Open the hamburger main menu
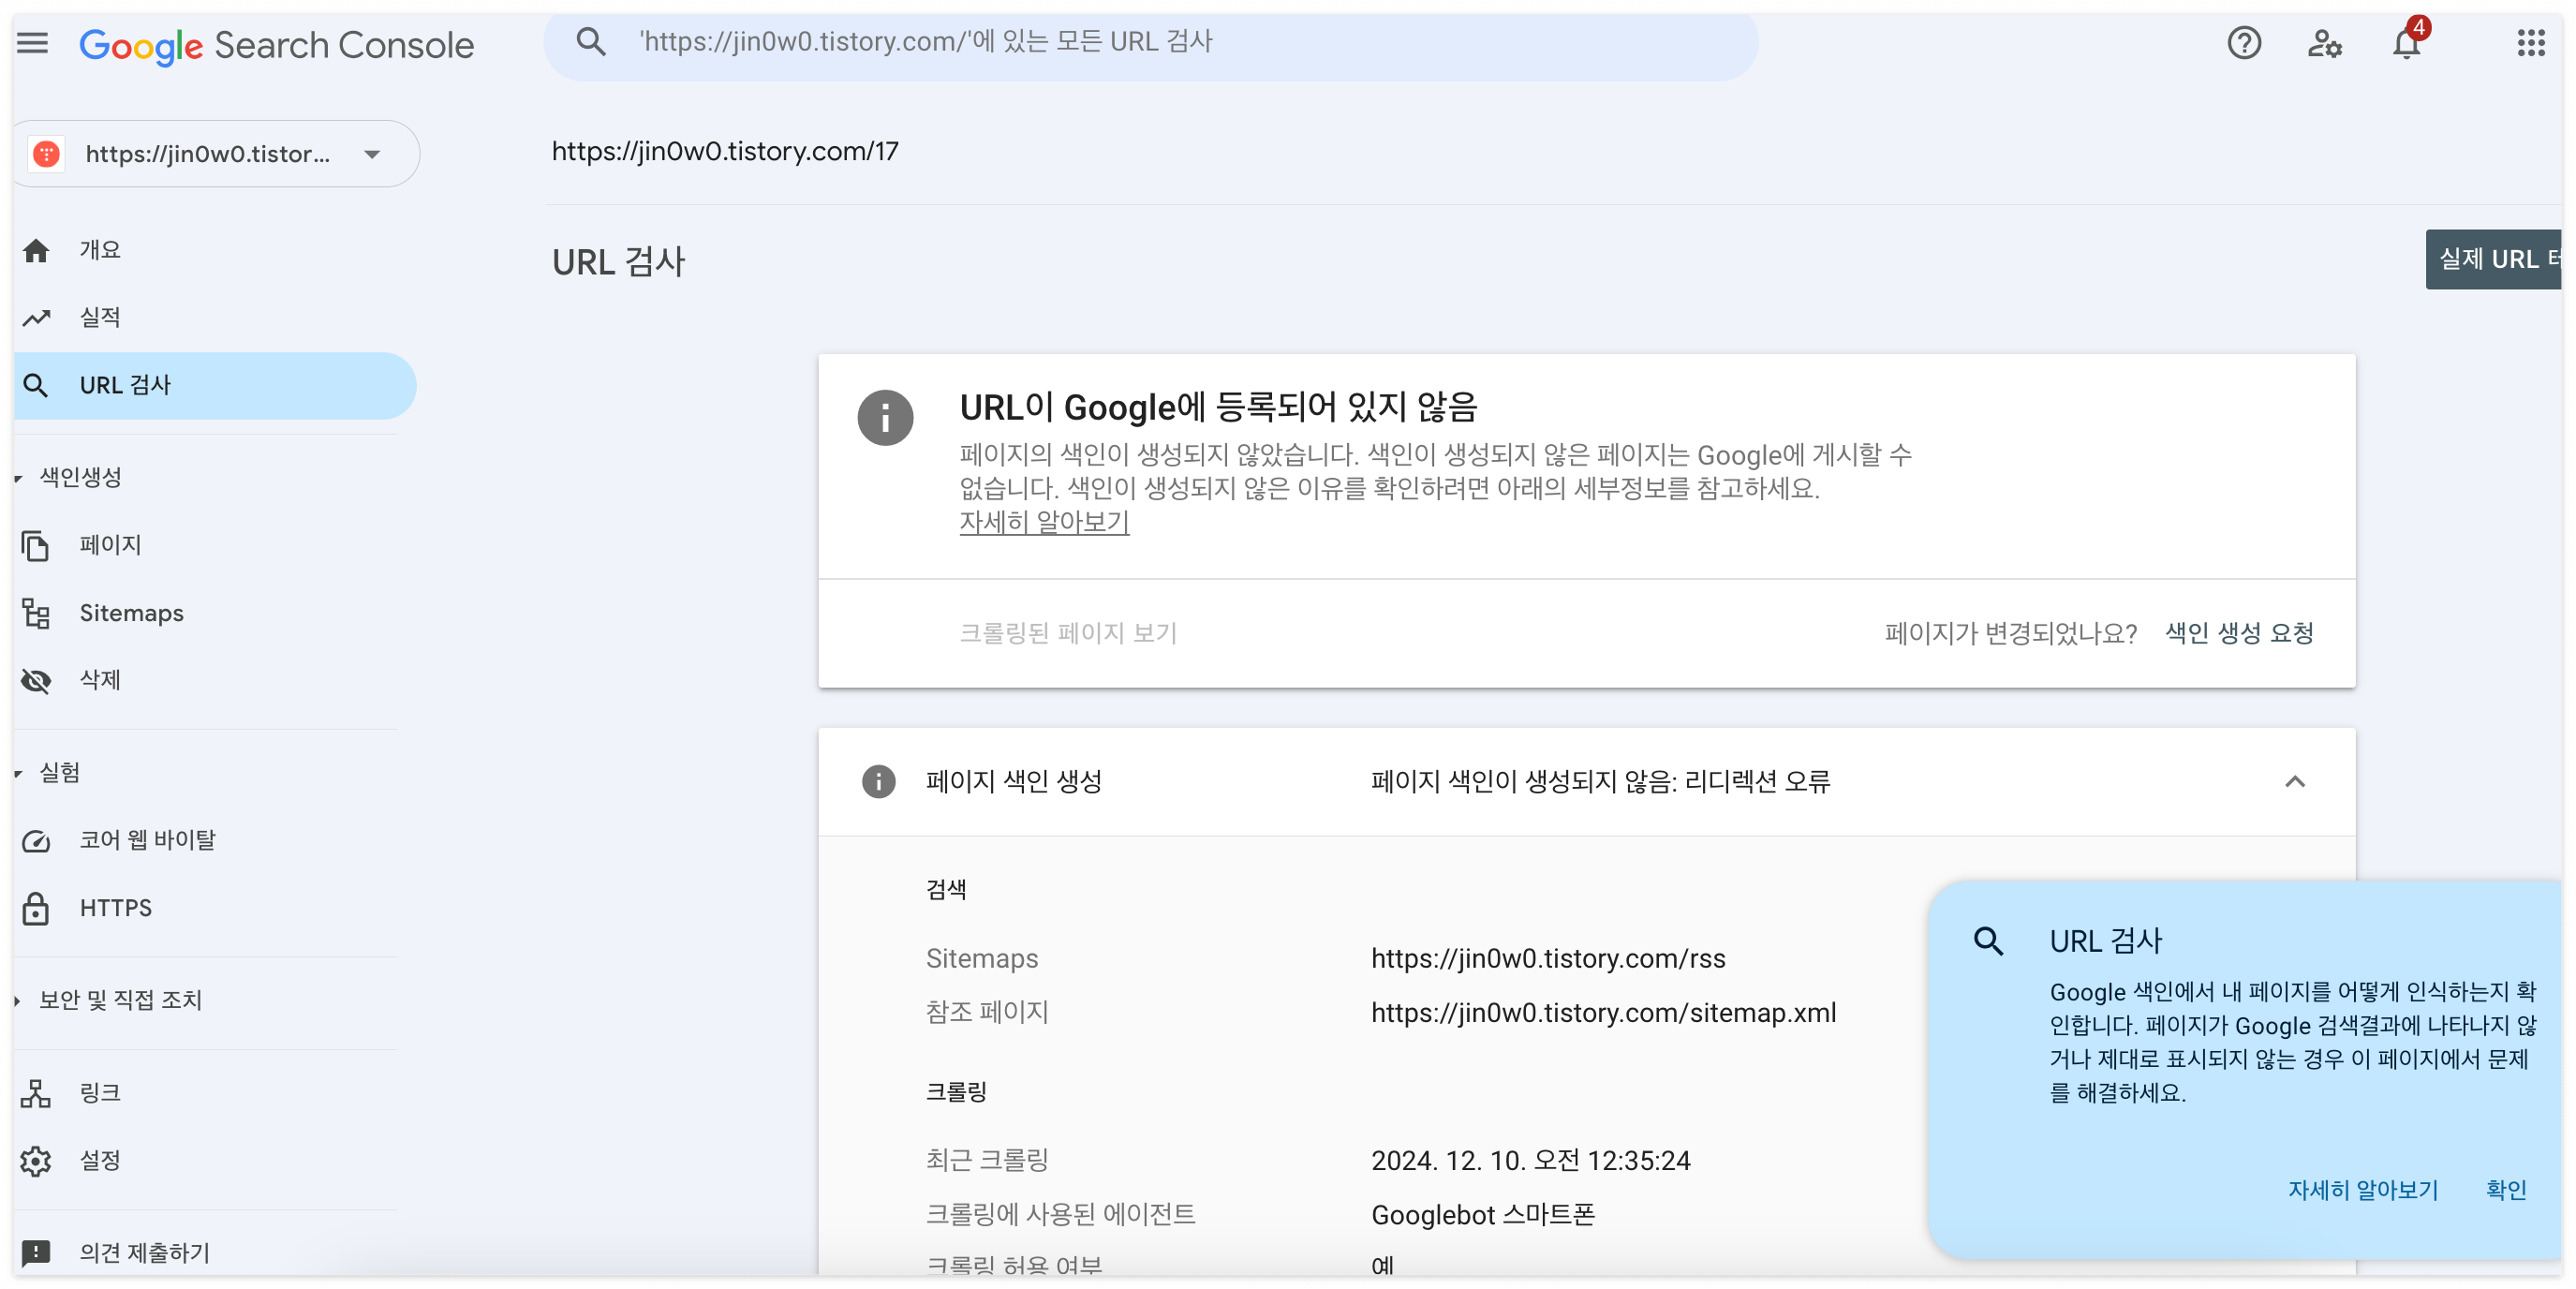2576x1289 pixels. [x=33, y=43]
